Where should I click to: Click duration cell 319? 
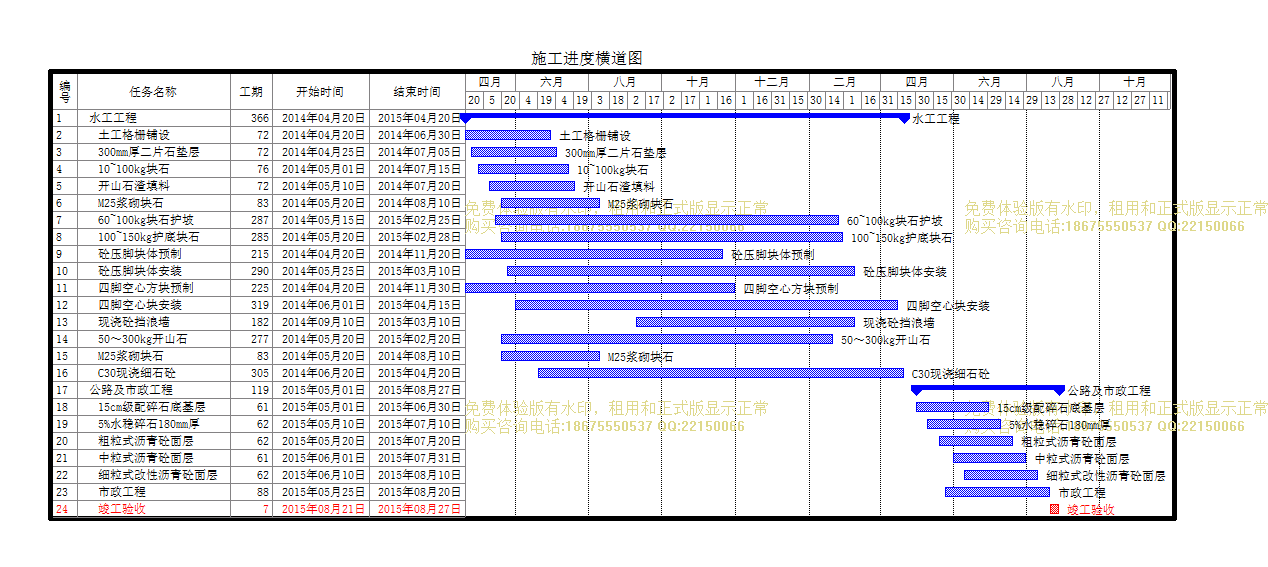point(251,305)
